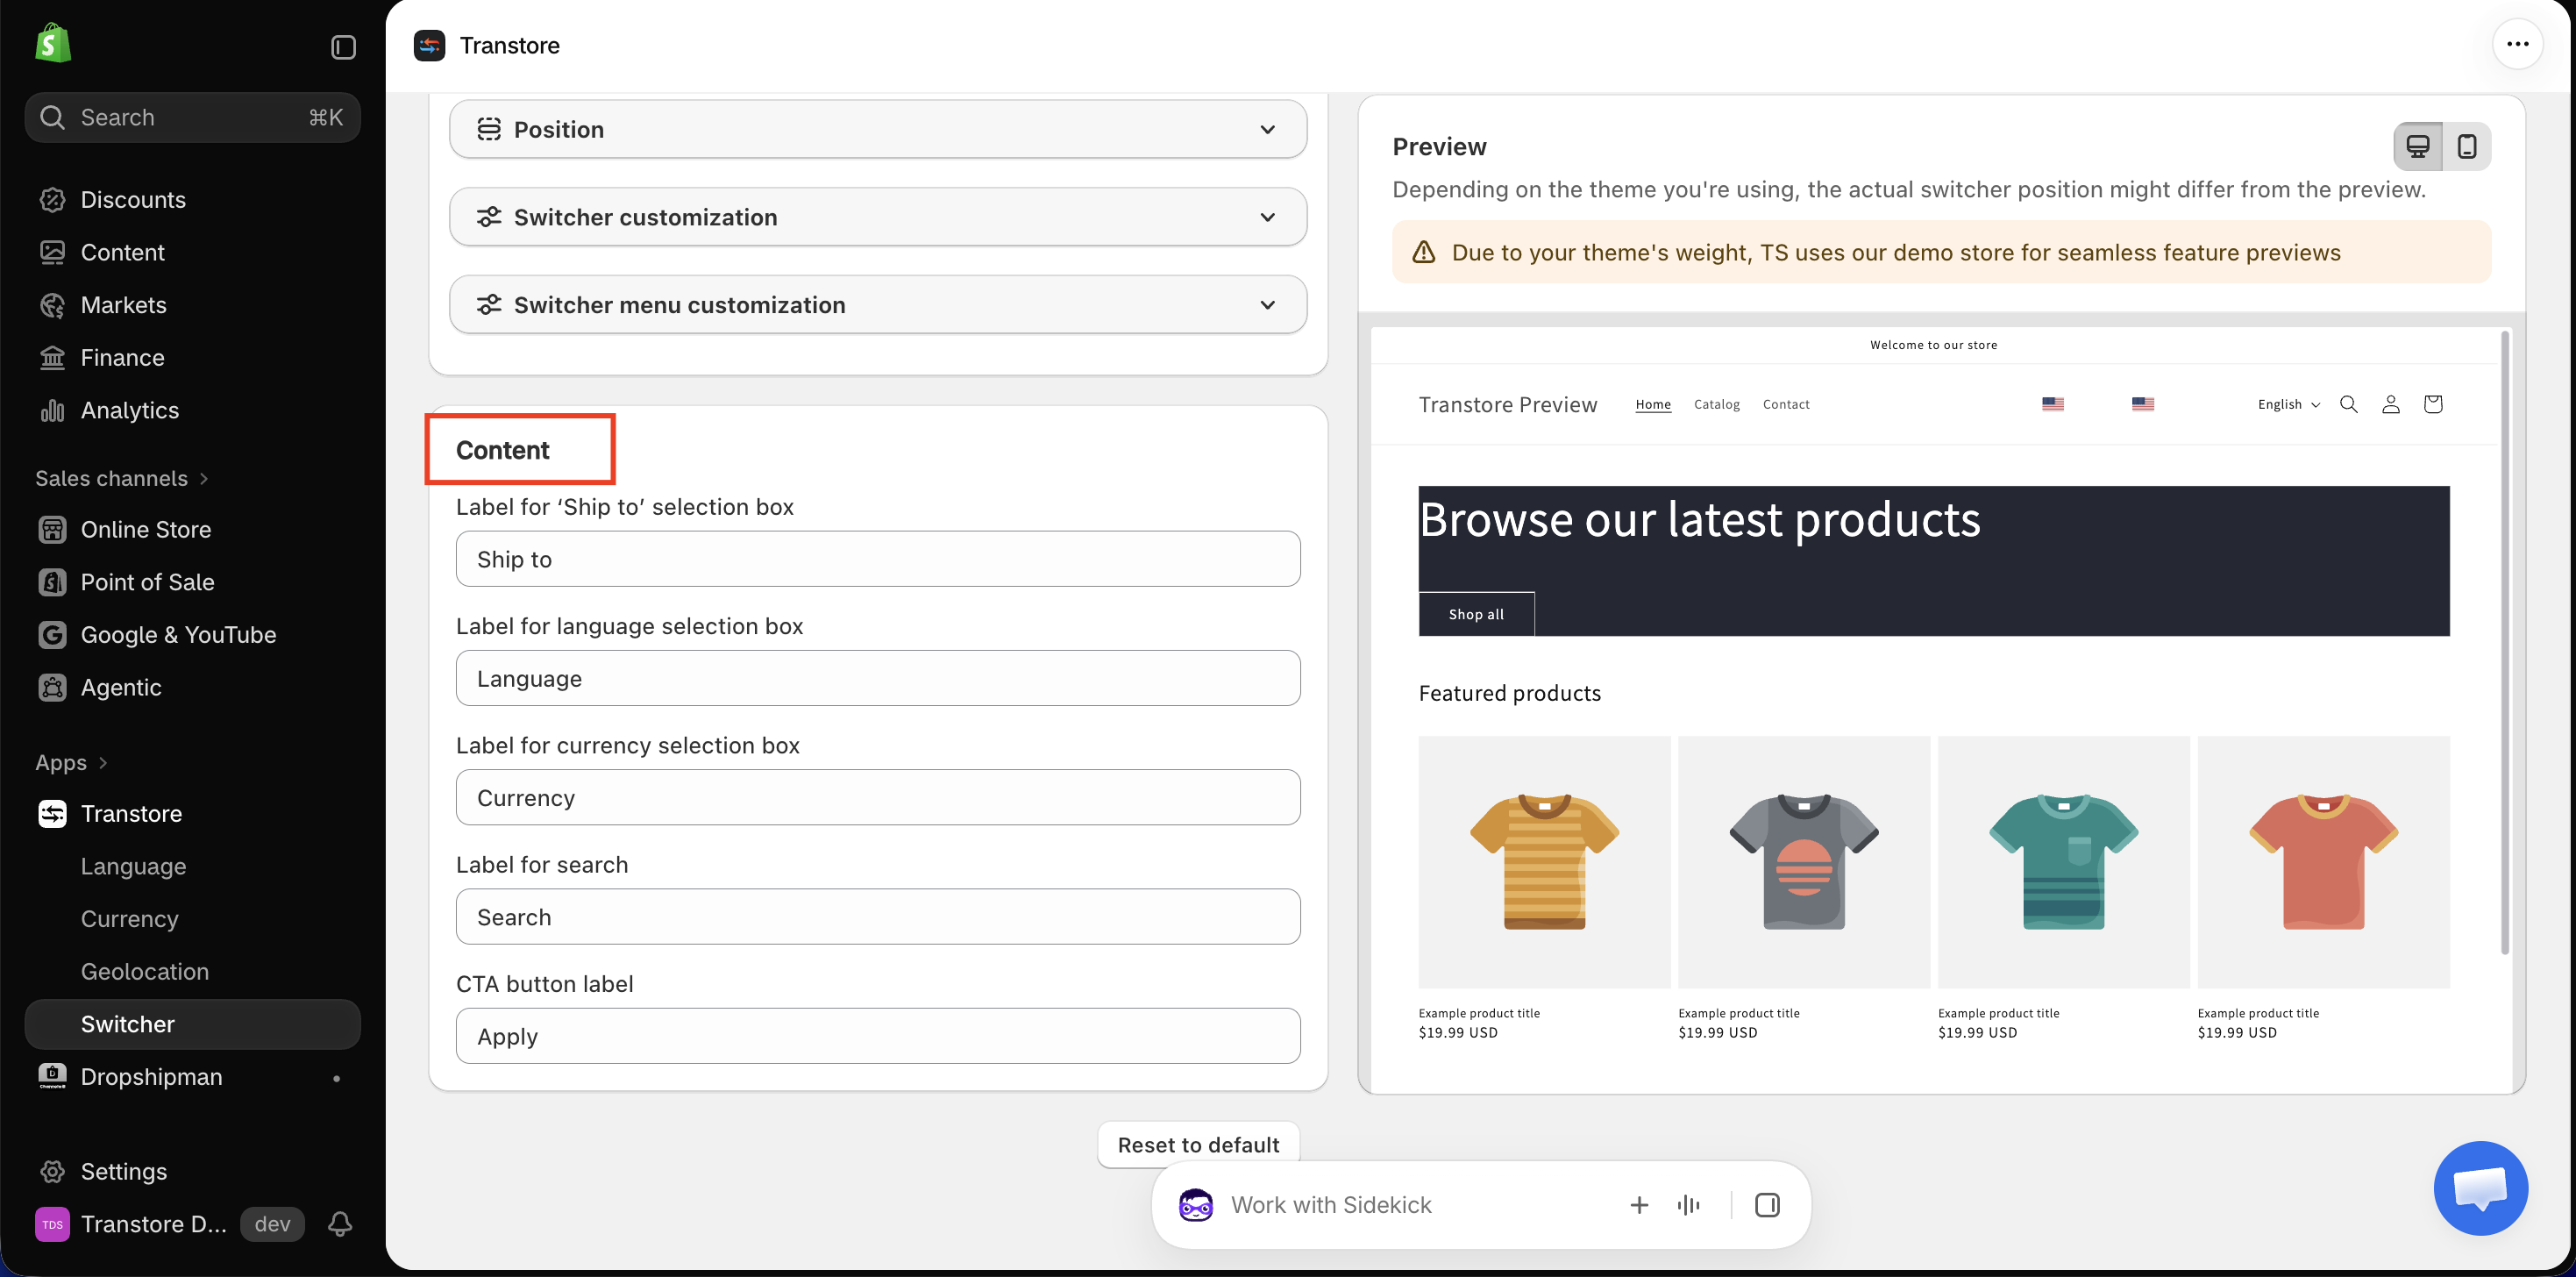The image size is (2576, 1277).
Task: Expand the Position section
Action: [878, 129]
